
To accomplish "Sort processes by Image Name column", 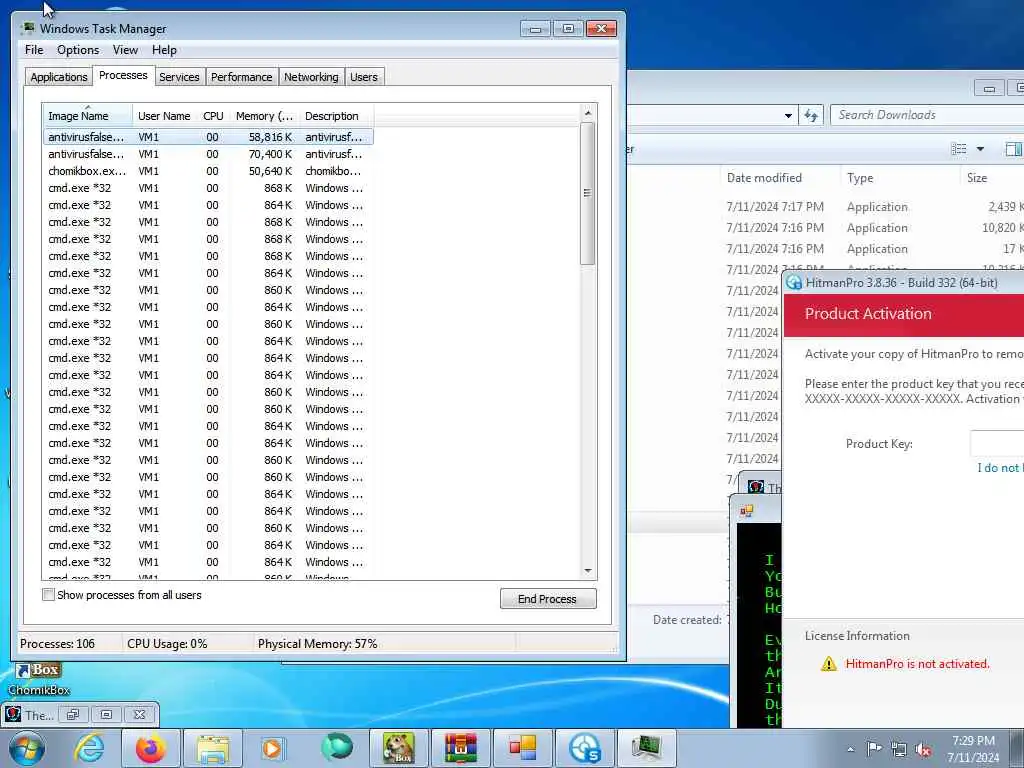I will click(87, 116).
